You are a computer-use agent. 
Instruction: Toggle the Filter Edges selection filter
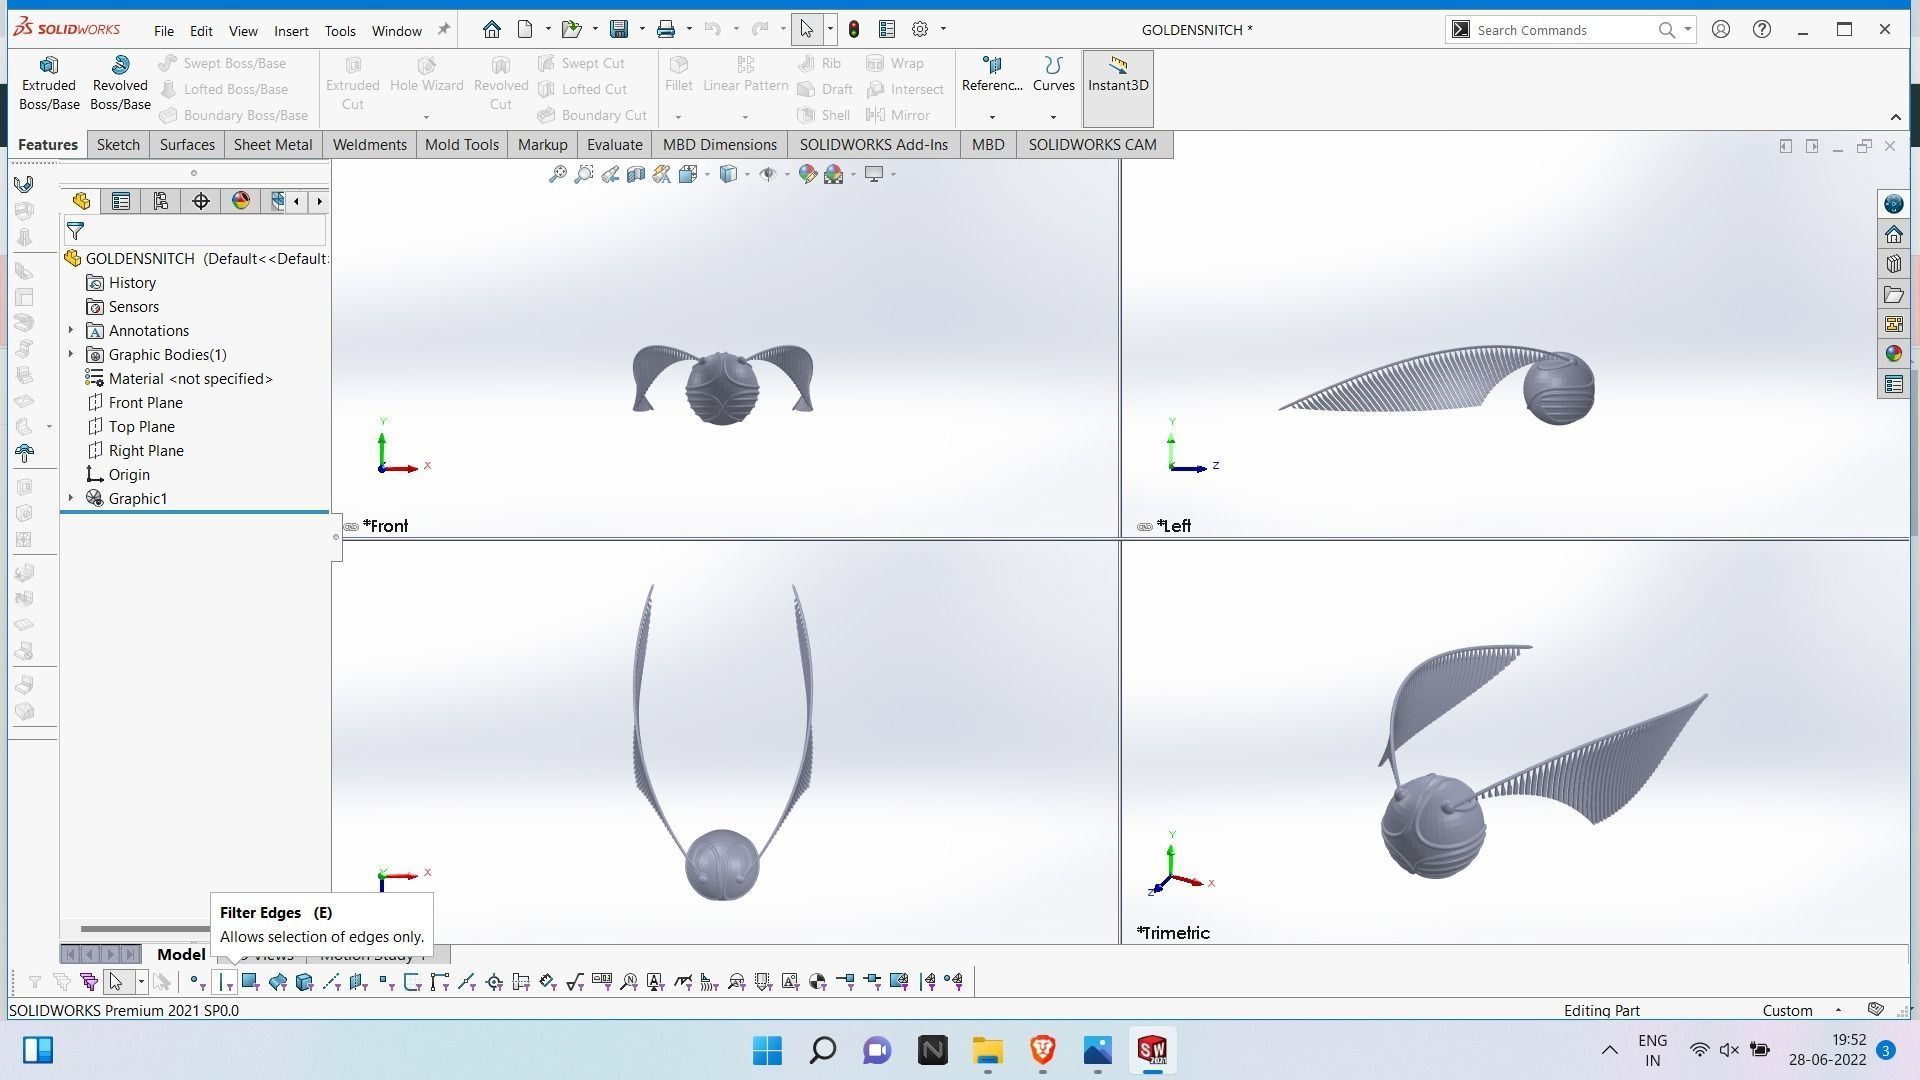click(x=225, y=982)
